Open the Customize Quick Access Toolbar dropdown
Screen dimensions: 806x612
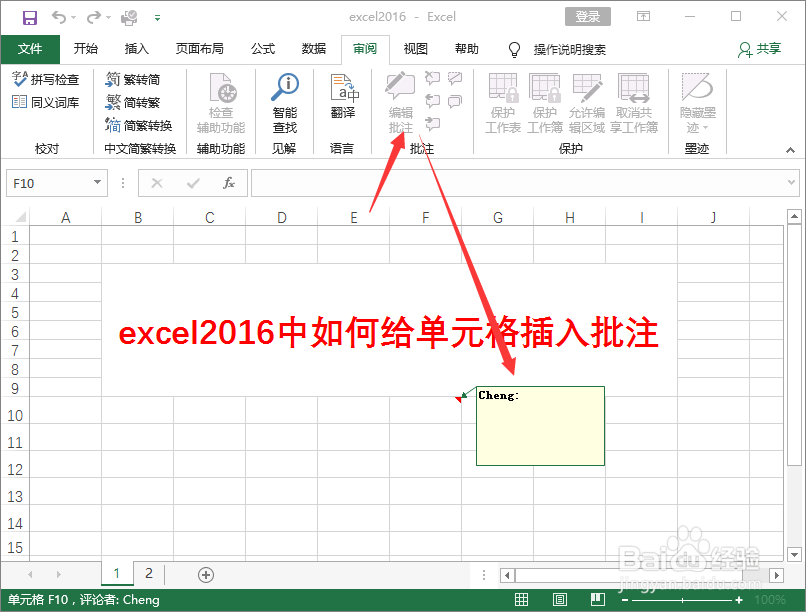[157, 18]
